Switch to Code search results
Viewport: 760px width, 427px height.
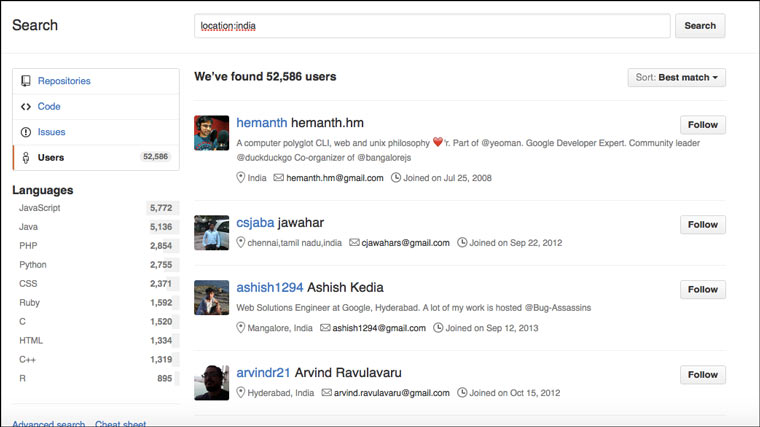coord(96,107)
